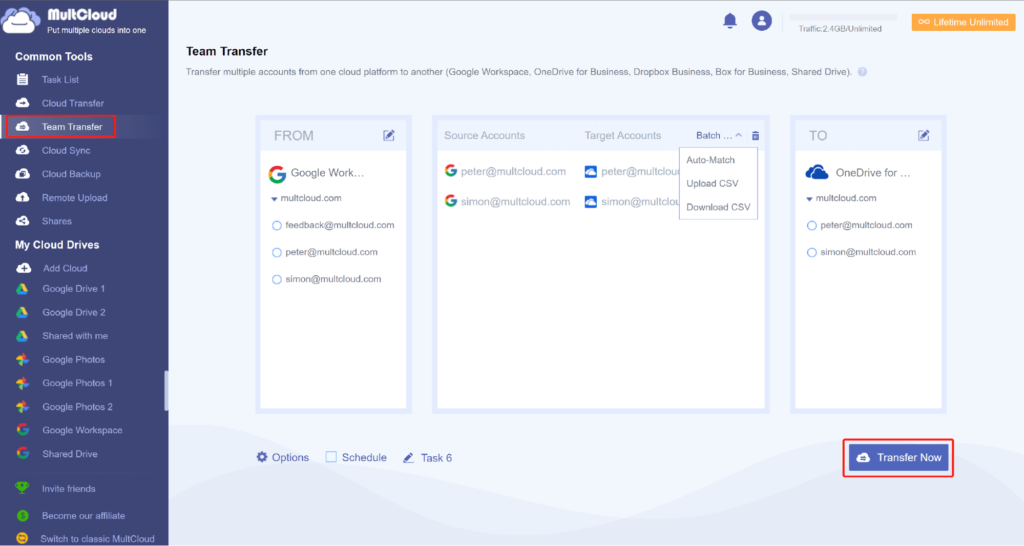Choose Download CSV from Batch menu

[x=718, y=207]
